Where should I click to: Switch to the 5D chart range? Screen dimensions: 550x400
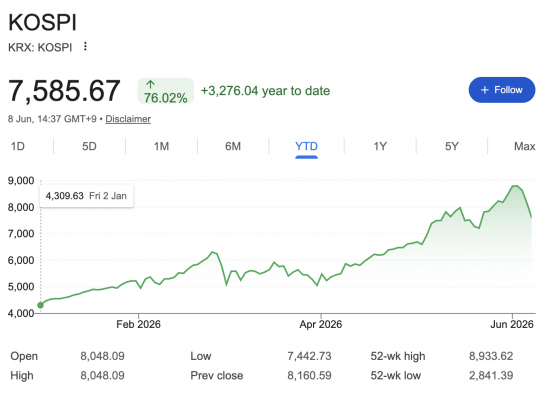pyautogui.click(x=89, y=146)
